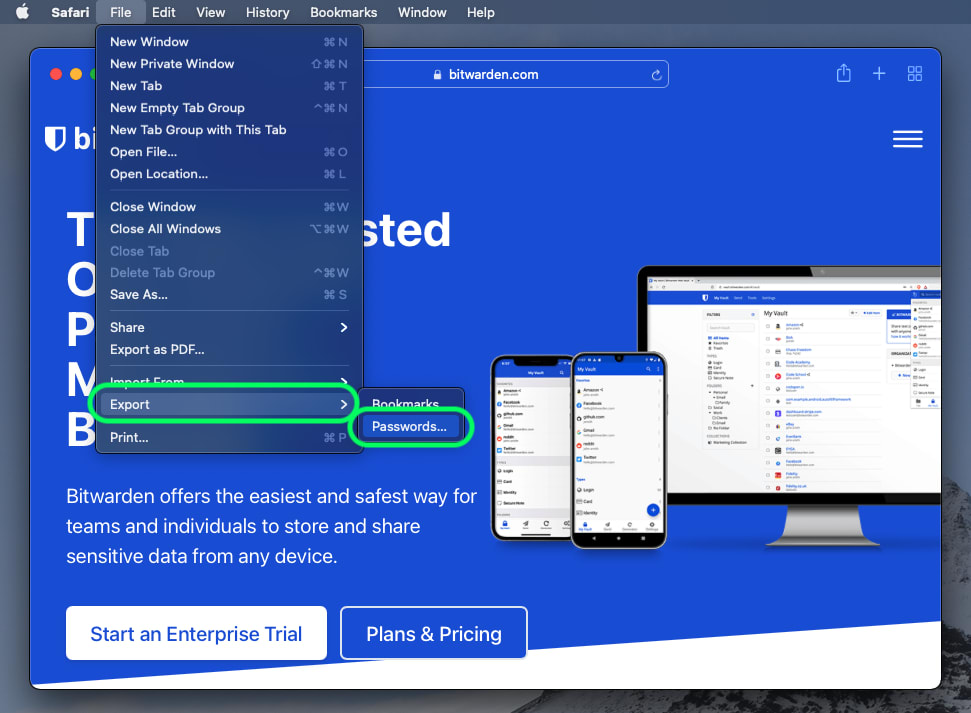The width and height of the screenshot is (971, 713).
Task: Open the Bitwarden site hamburger menu
Action: pos(907,139)
